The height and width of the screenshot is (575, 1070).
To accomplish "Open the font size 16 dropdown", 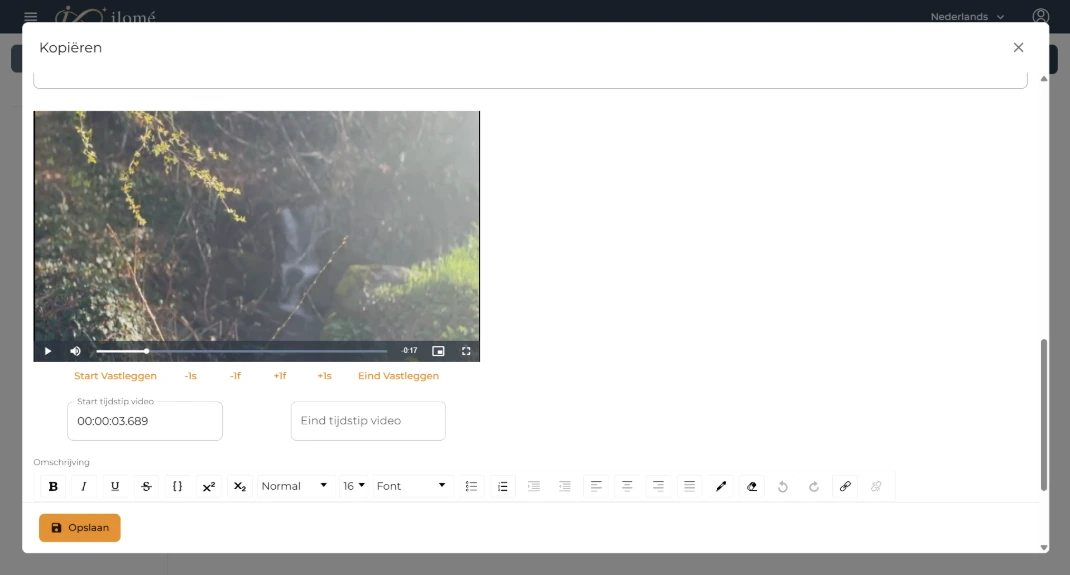I will 353,486.
